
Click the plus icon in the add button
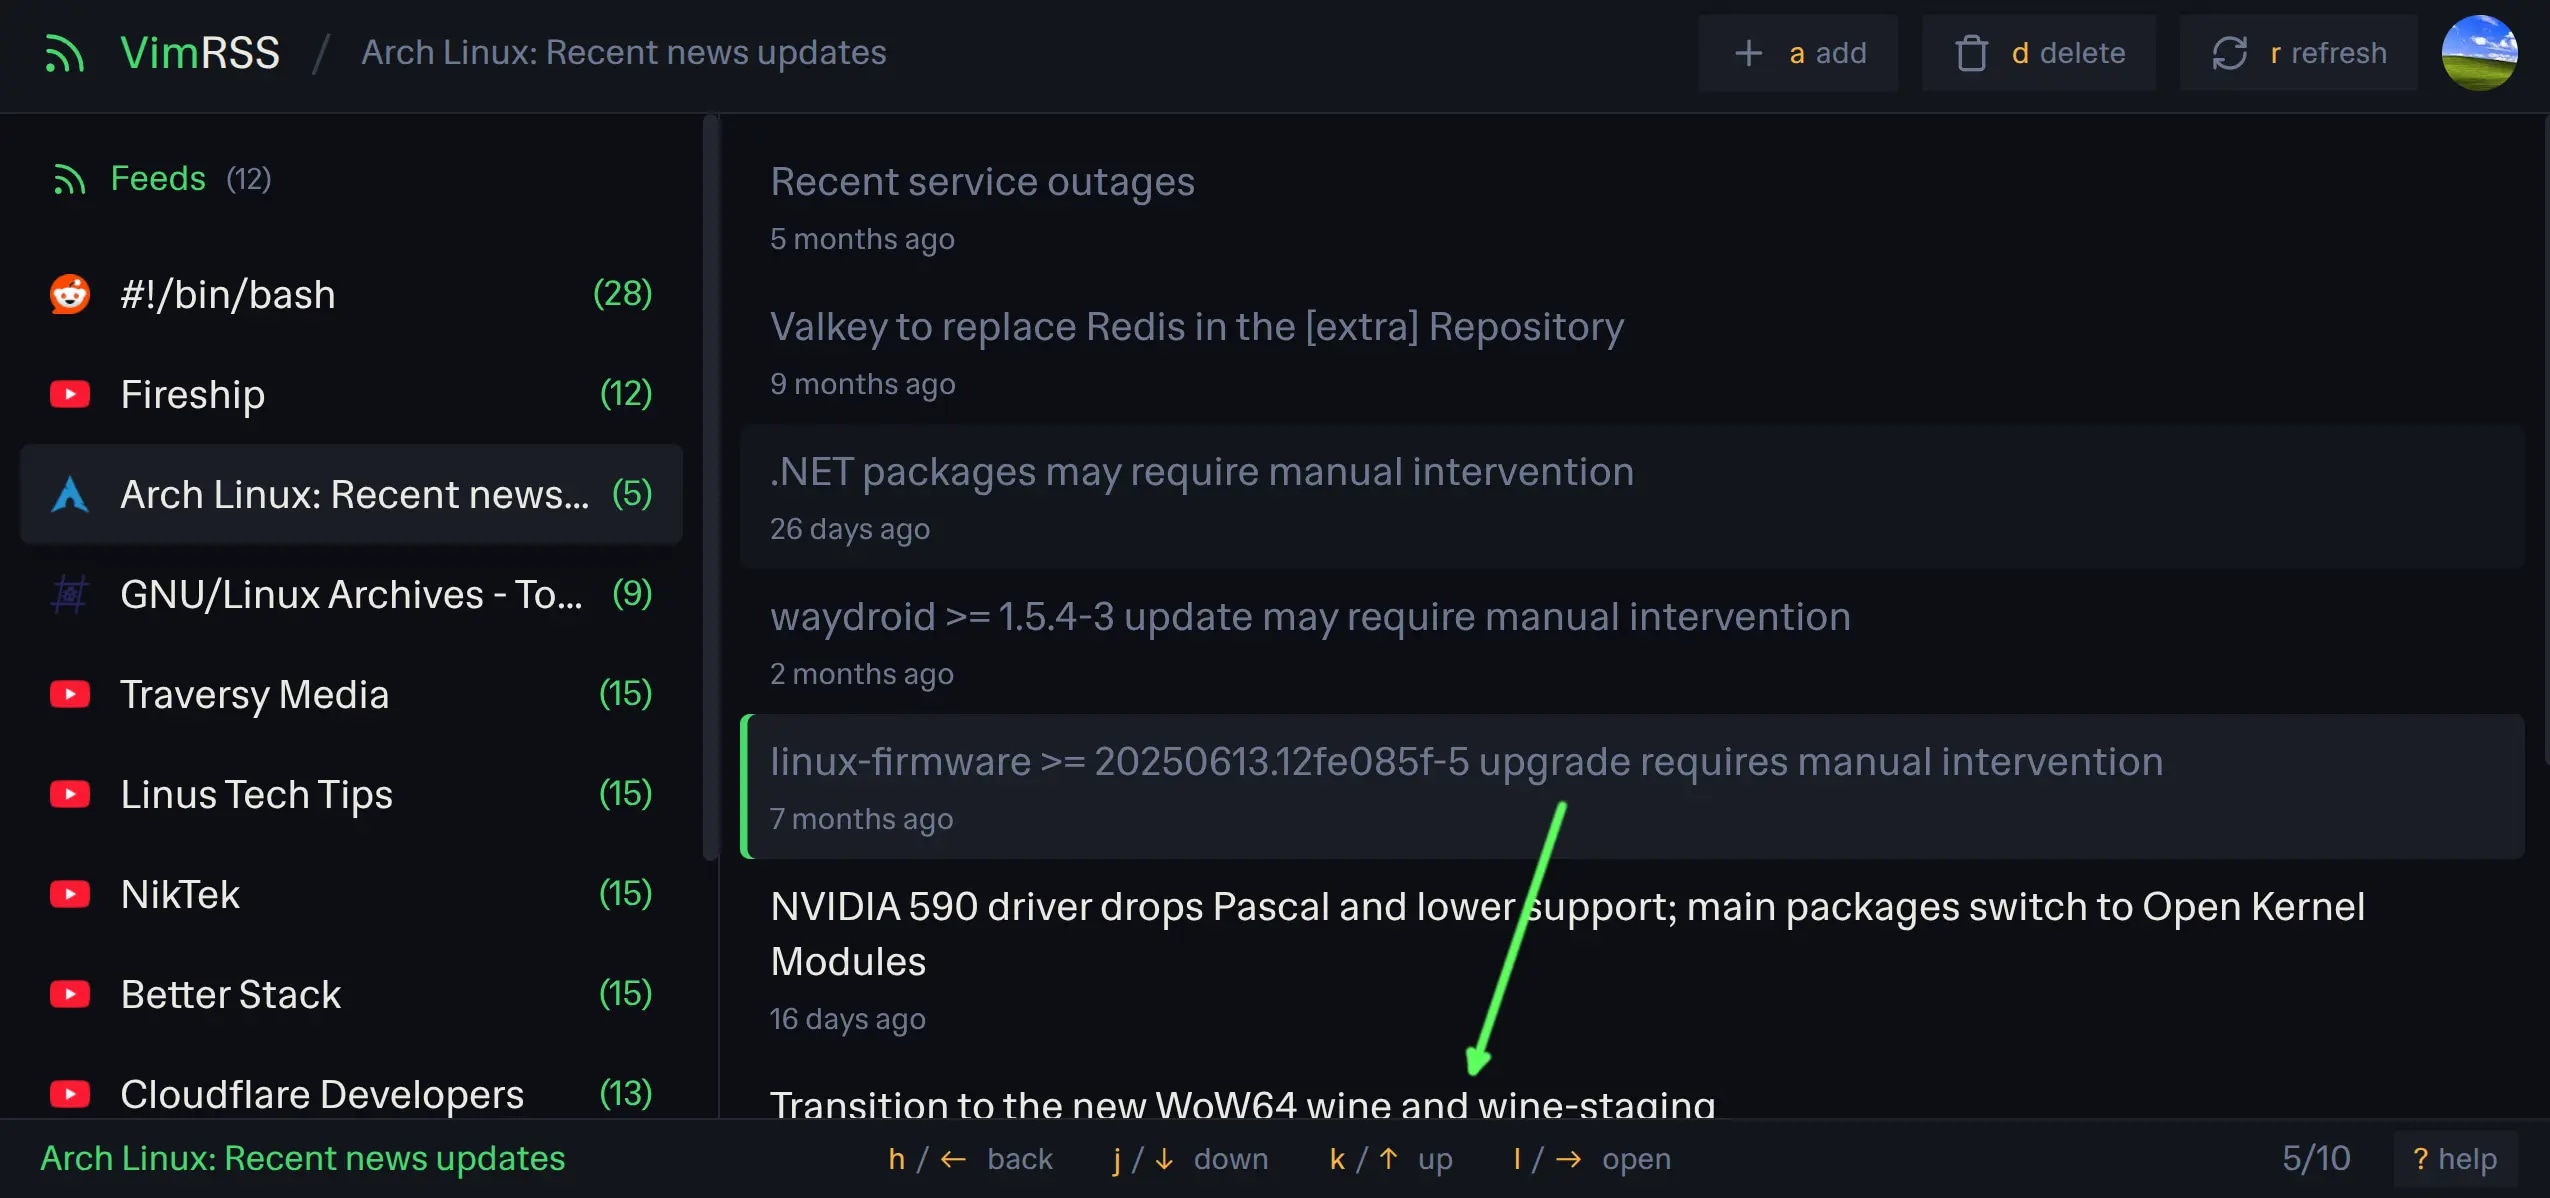tap(1748, 52)
